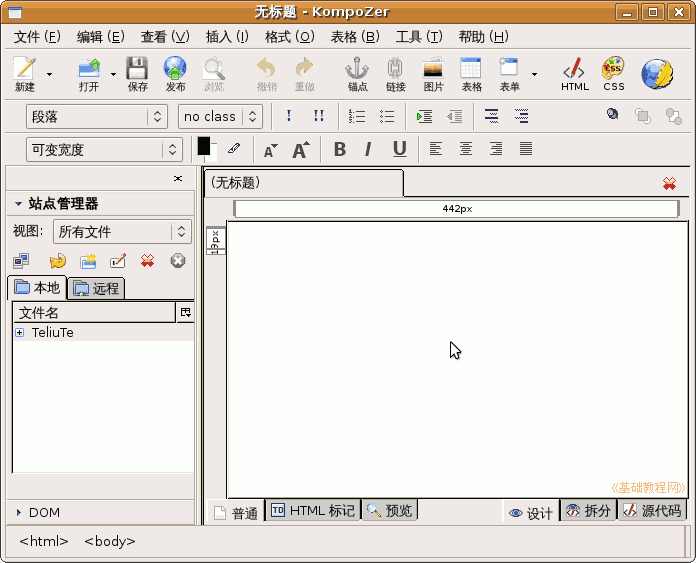696x563 pixels.
Task: Open the Format (格式) menu
Action: 290,37
